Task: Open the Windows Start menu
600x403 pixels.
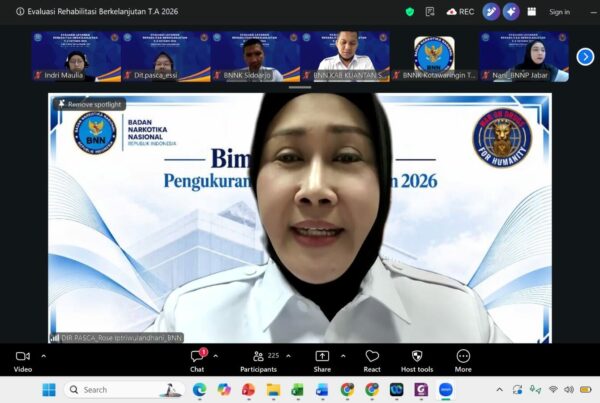Action: (x=49, y=390)
